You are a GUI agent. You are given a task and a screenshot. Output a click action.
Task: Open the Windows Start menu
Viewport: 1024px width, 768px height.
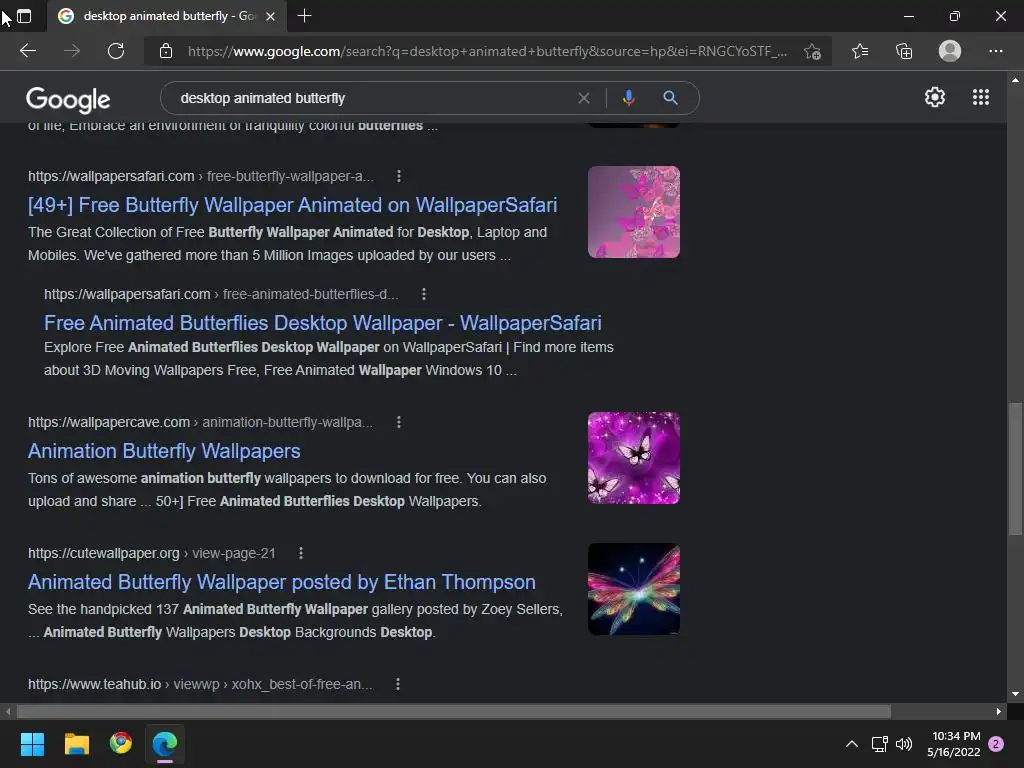coord(32,744)
